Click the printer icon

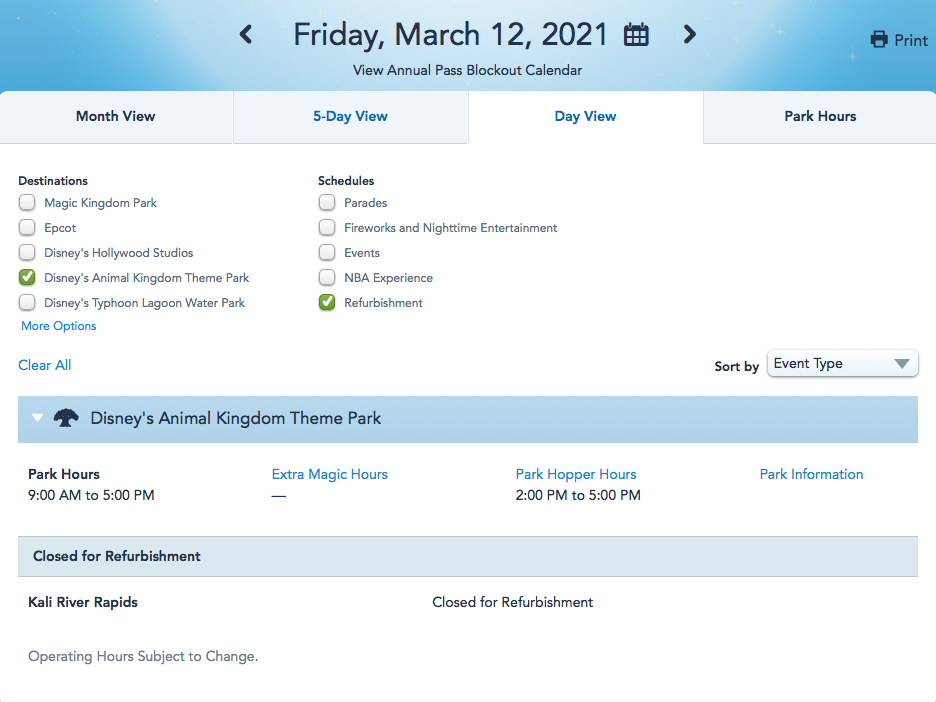[879, 40]
